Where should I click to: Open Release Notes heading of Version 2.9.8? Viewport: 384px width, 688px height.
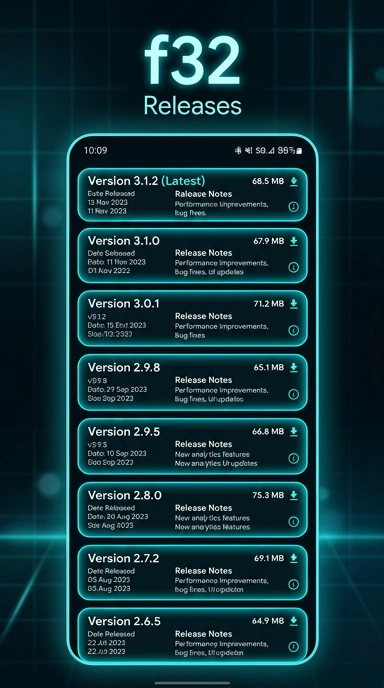coord(203,380)
